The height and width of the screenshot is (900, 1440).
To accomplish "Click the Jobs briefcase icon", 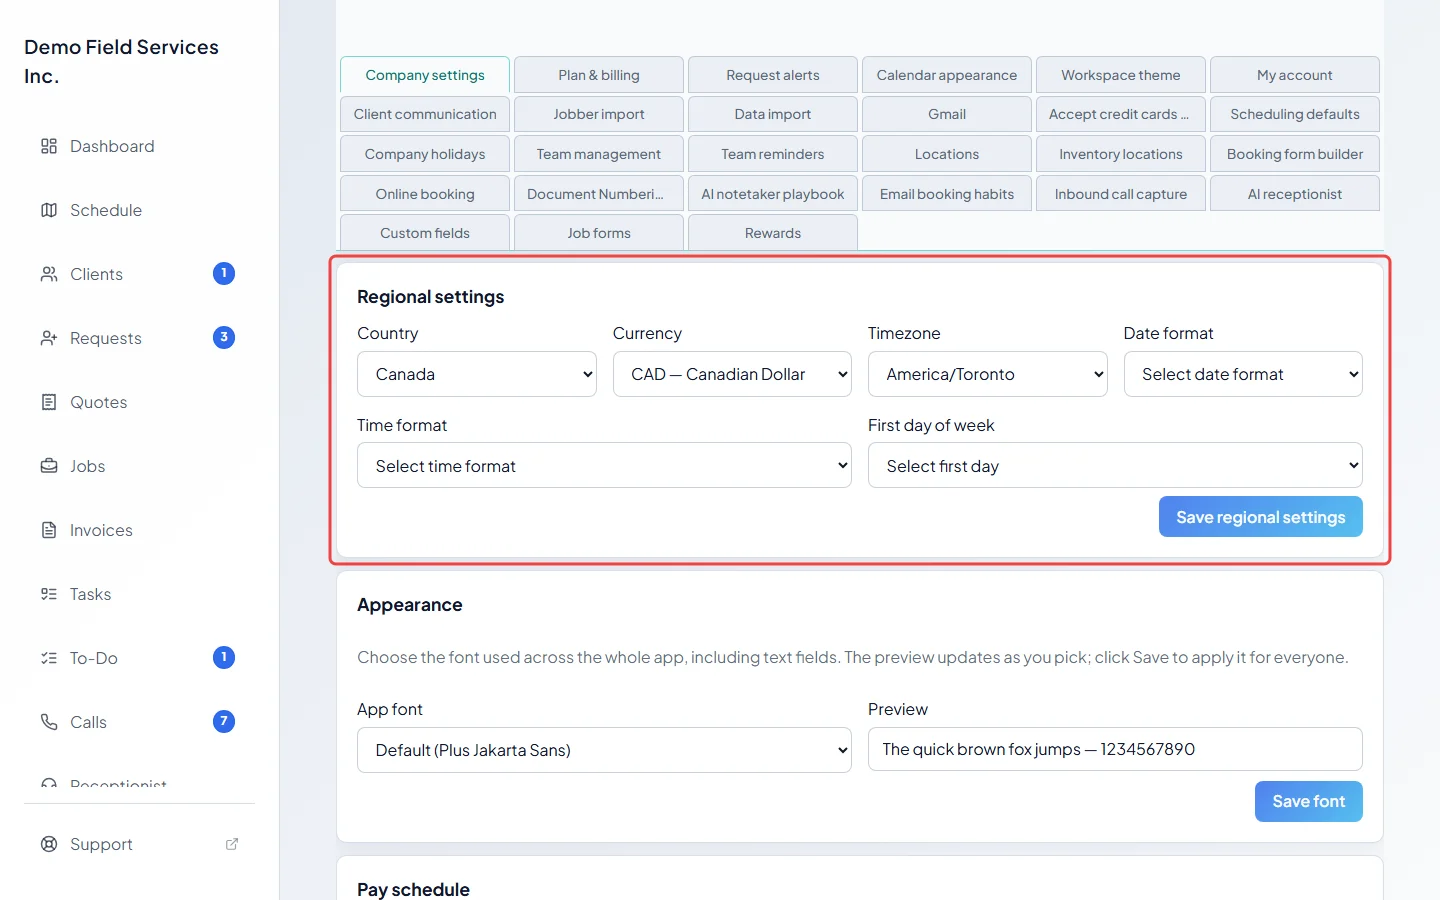I will tap(49, 466).
